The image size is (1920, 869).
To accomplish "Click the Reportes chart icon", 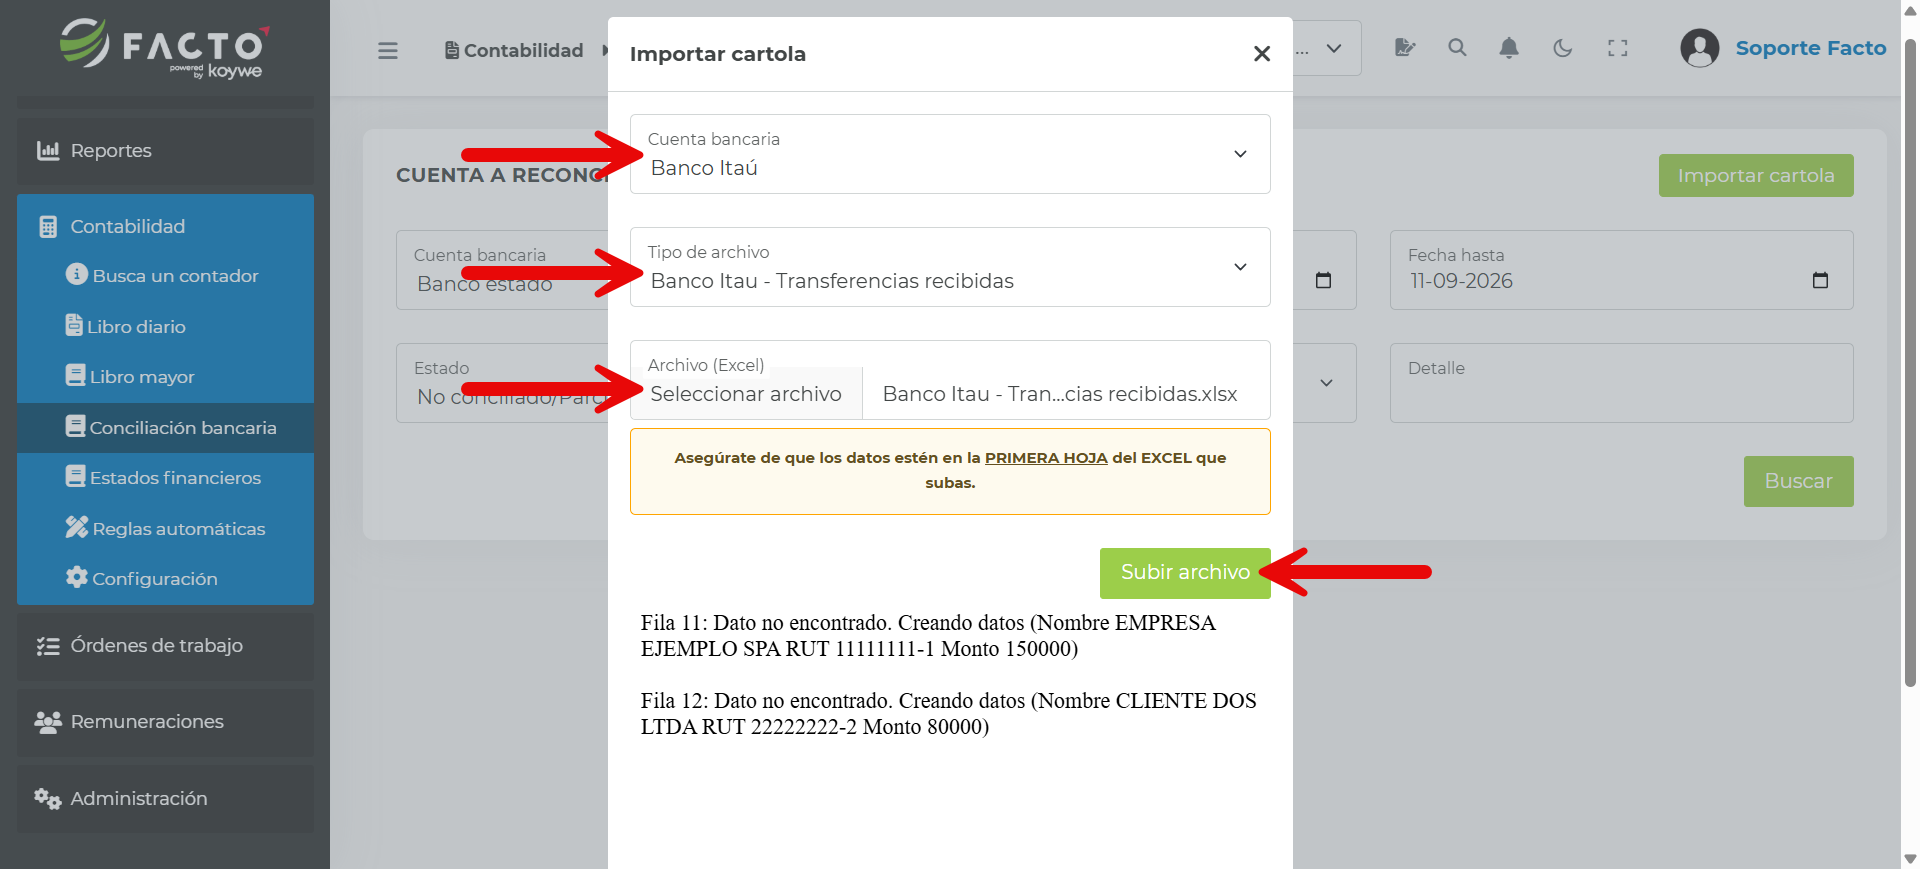I will pyautogui.click(x=48, y=150).
